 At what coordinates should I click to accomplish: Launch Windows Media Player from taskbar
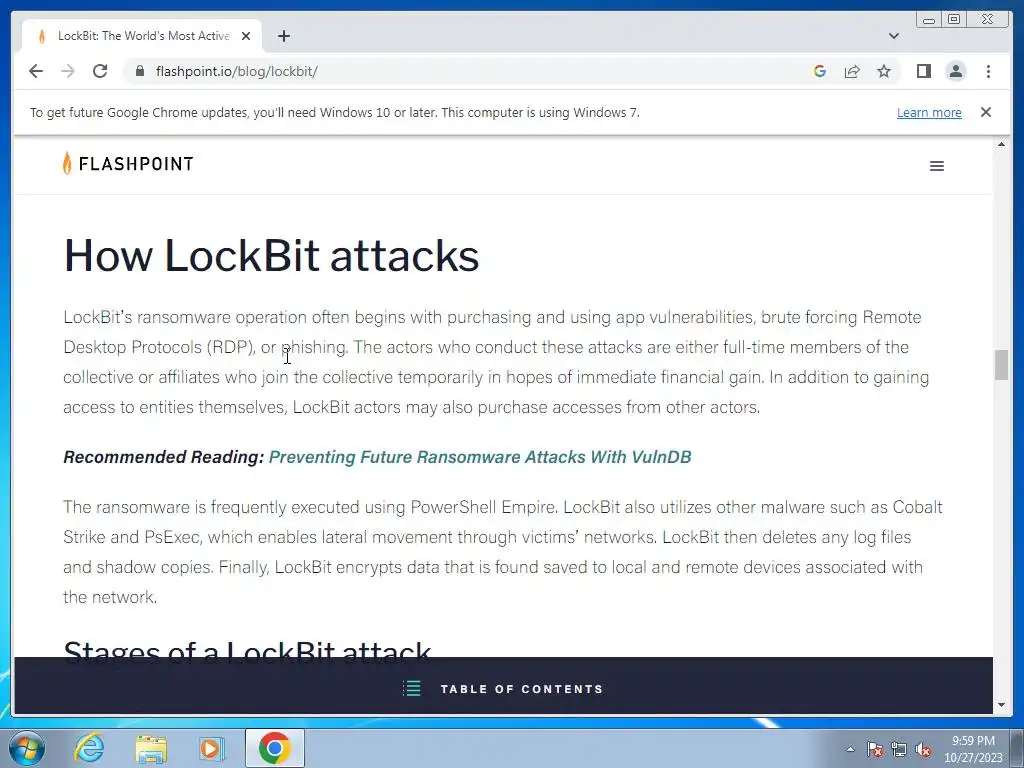pos(212,748)
